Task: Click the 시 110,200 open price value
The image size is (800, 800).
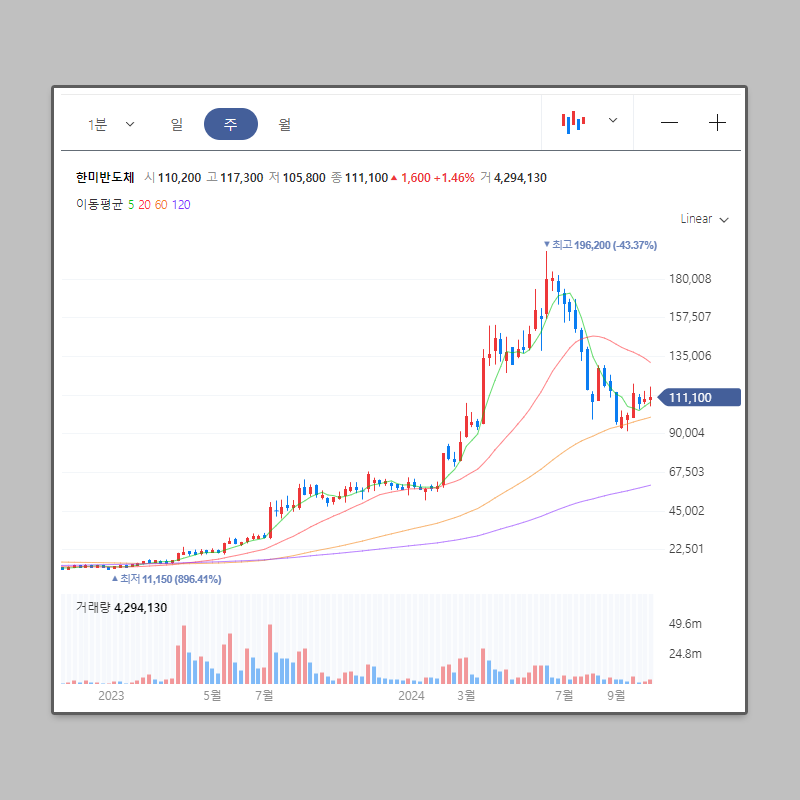Action: (x=172, y=178)
